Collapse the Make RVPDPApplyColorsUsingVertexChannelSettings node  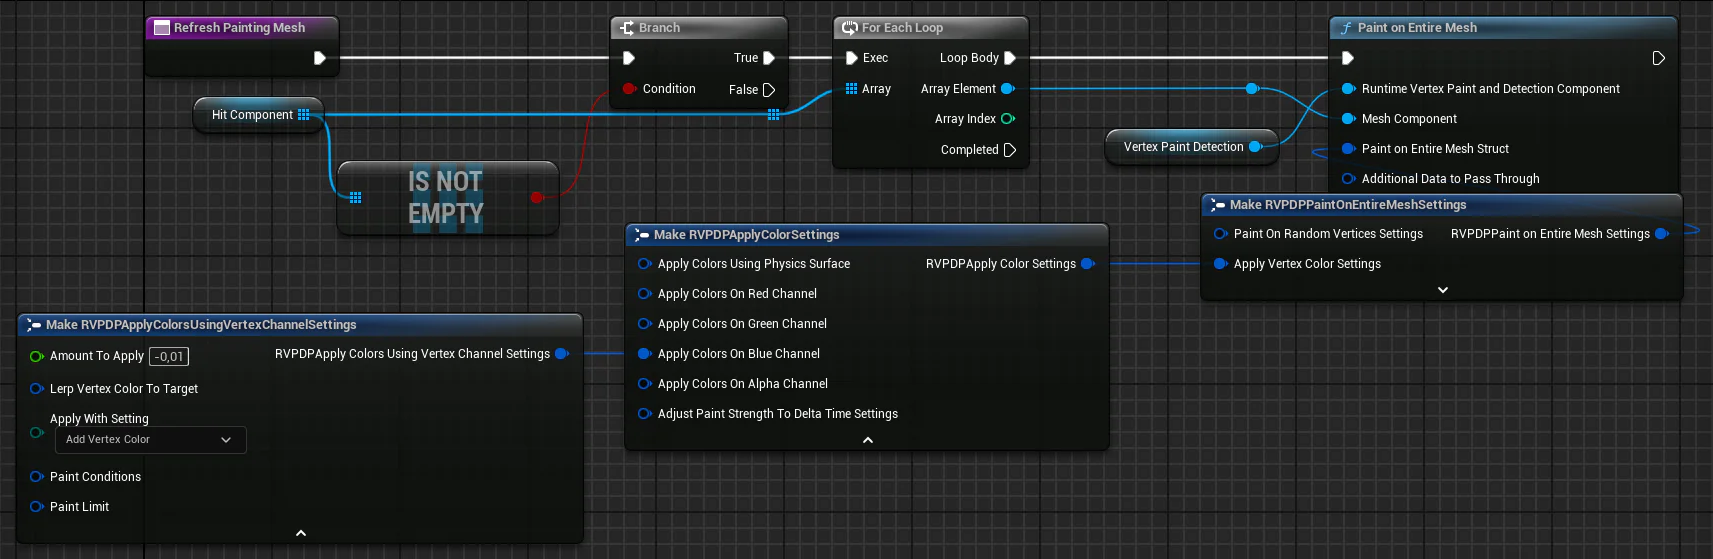point(300,533)
